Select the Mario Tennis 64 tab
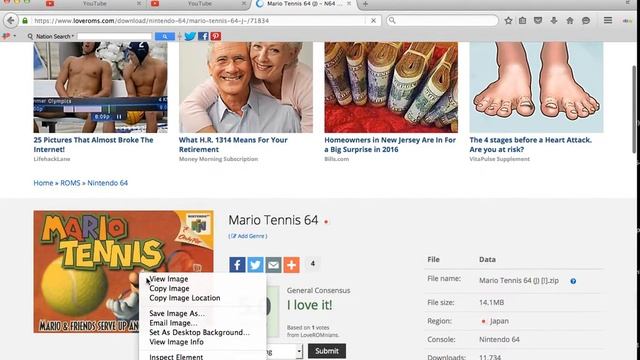 304,4
